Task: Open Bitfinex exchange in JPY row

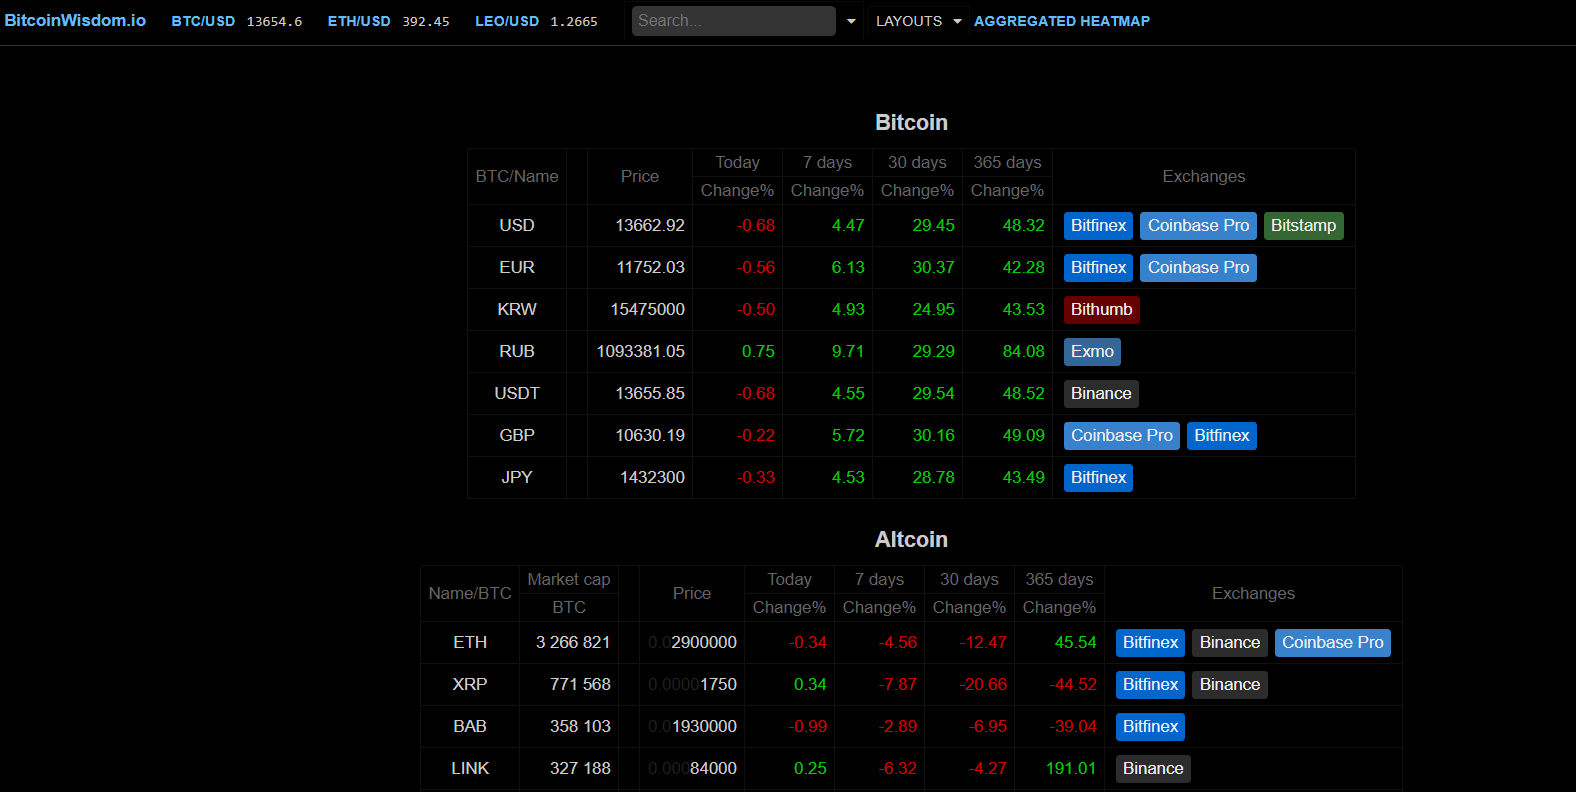Action: click(1098, 478)
